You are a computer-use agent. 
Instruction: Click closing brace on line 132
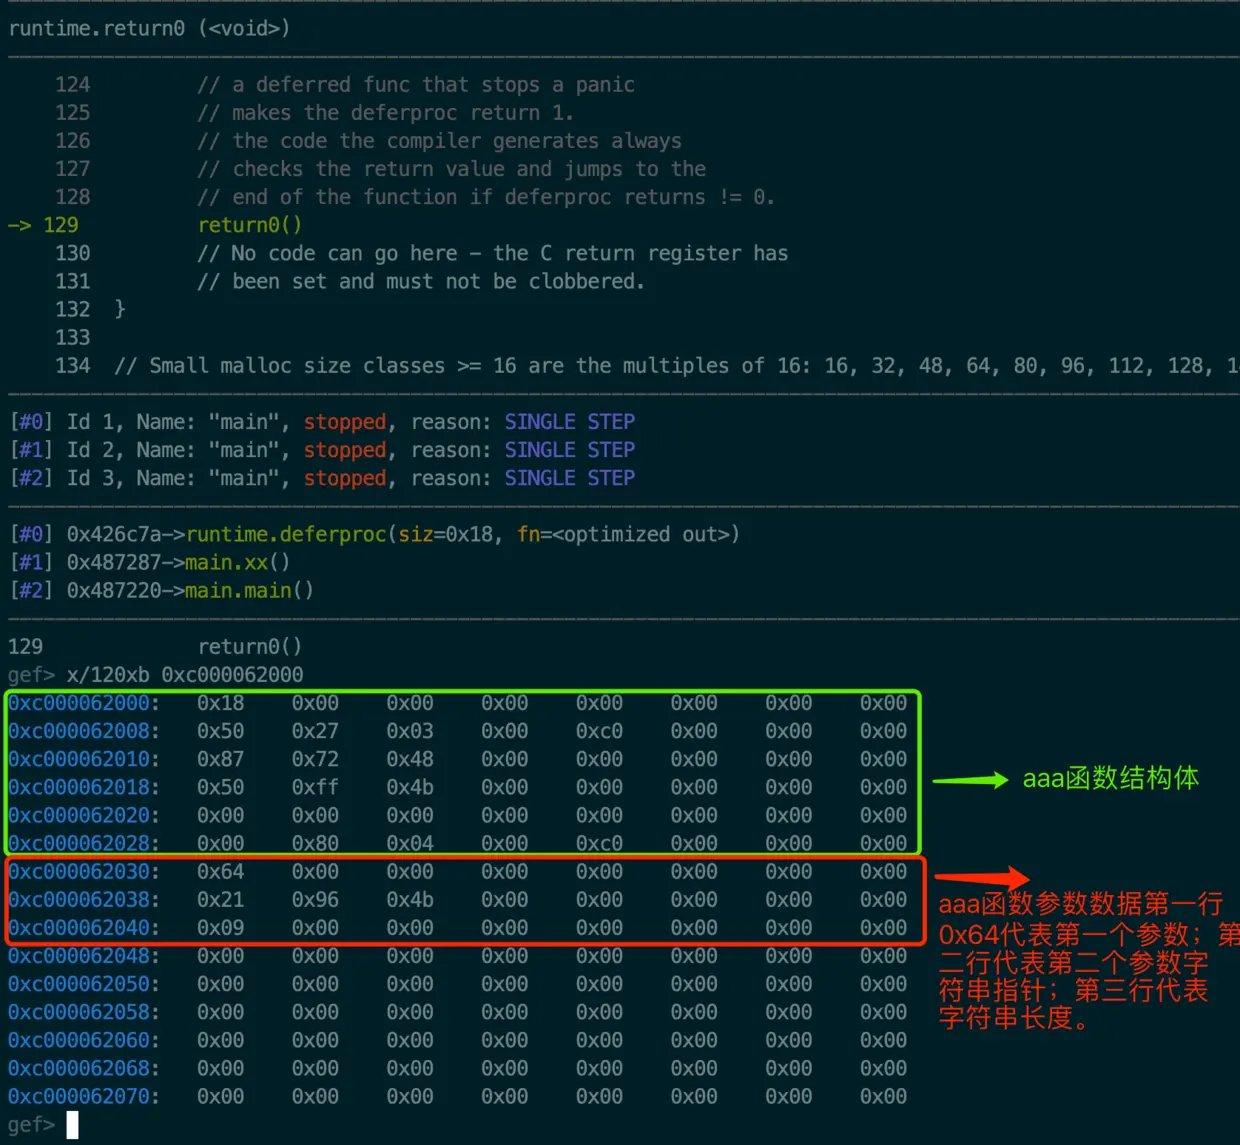[120, 309]
